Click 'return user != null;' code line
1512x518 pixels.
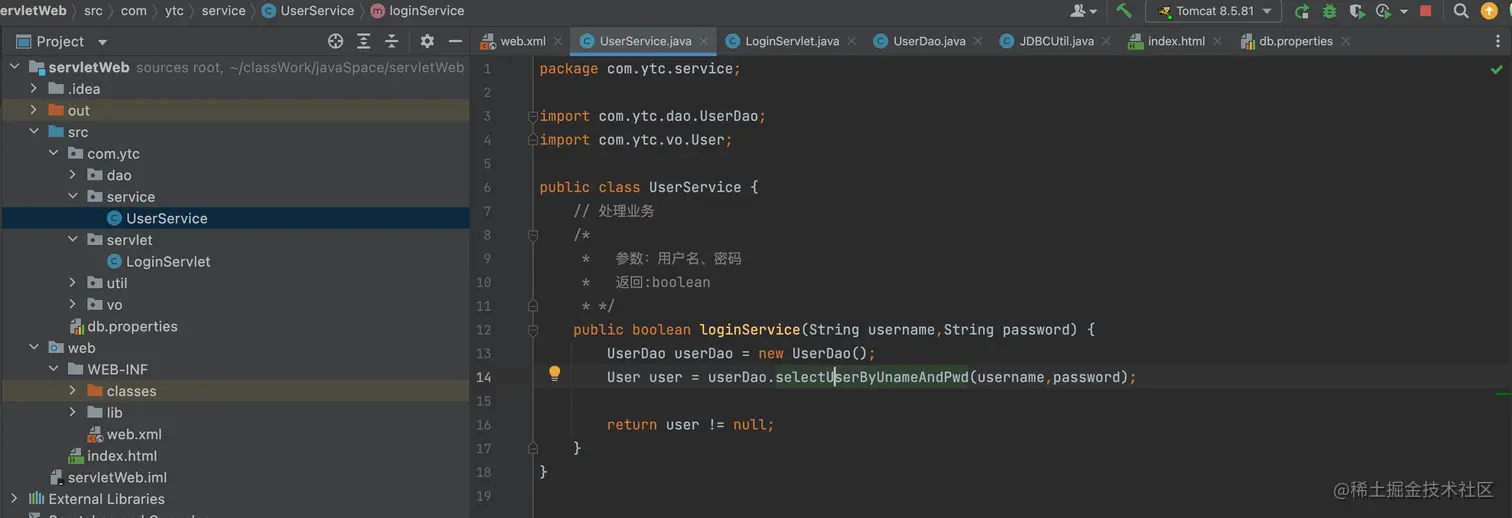[691, 425]
